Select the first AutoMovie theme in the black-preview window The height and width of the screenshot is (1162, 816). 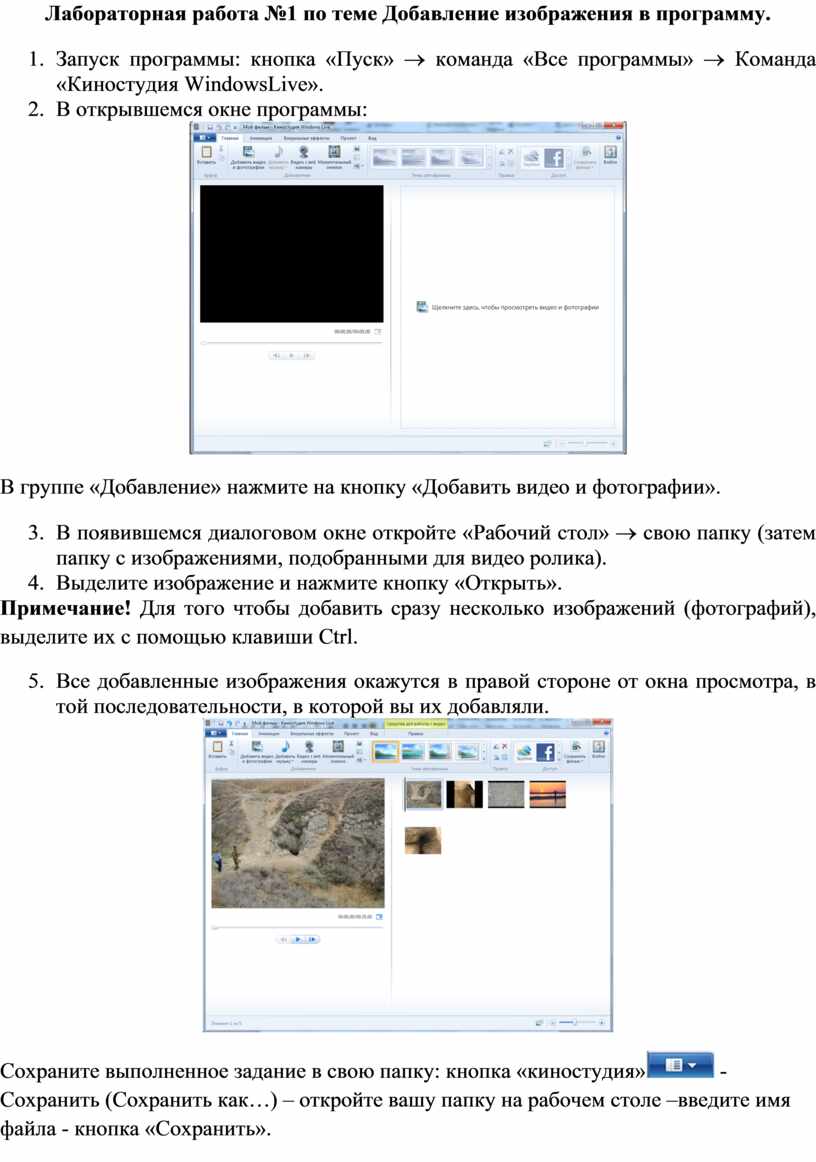point(384,157)
